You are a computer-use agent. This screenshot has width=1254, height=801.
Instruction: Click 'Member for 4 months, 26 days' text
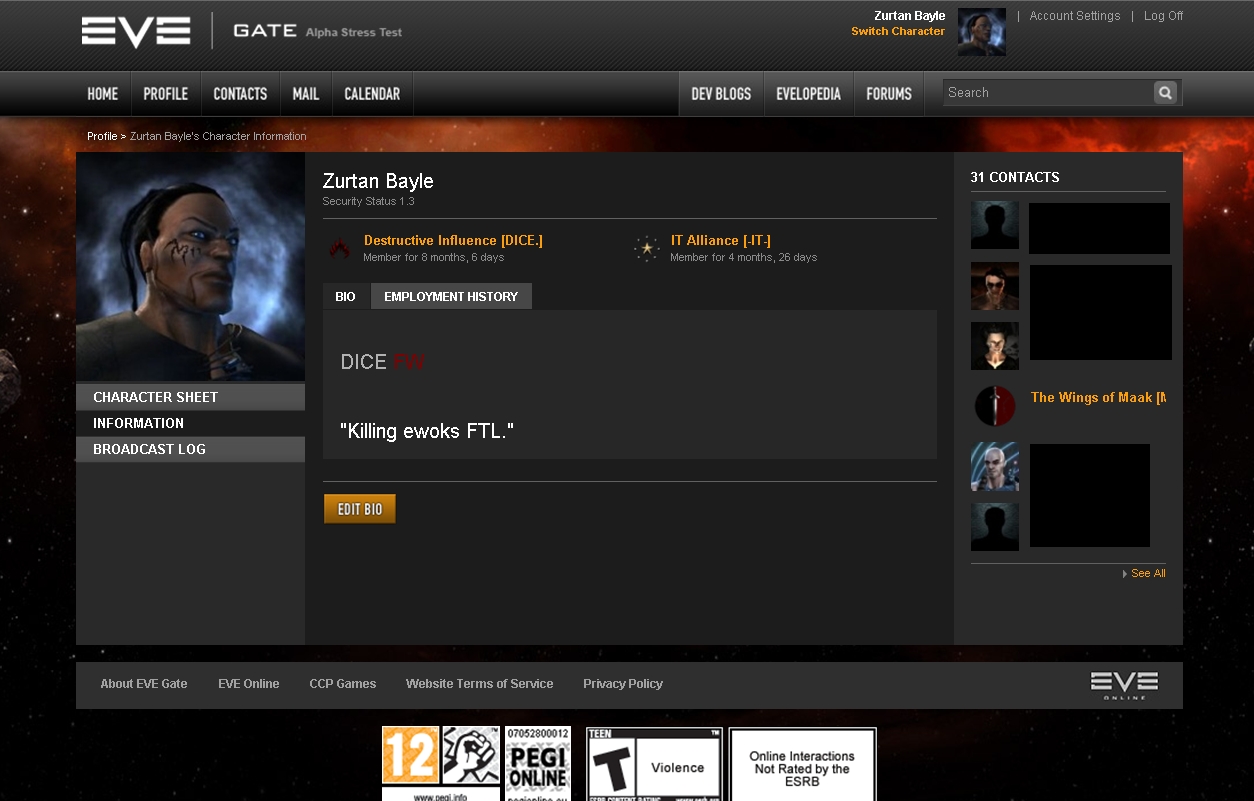[743, 257]
